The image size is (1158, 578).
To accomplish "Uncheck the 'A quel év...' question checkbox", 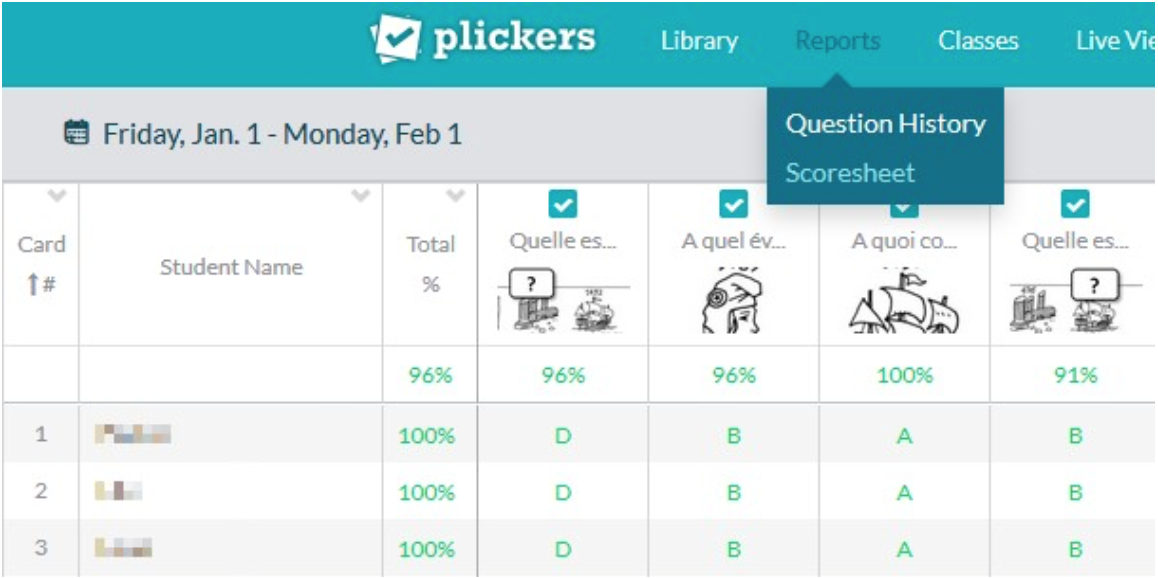I will pos(733,205).
